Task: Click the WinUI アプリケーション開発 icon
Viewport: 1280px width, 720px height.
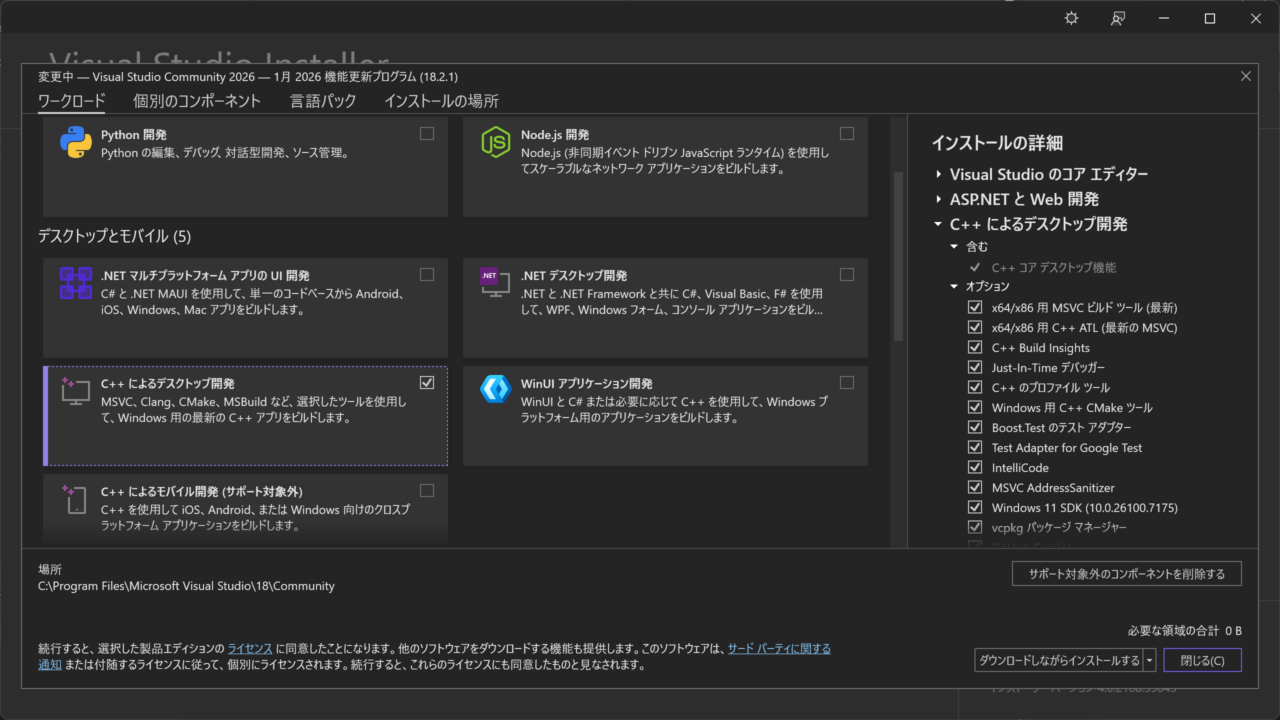Action: [495, 389]
